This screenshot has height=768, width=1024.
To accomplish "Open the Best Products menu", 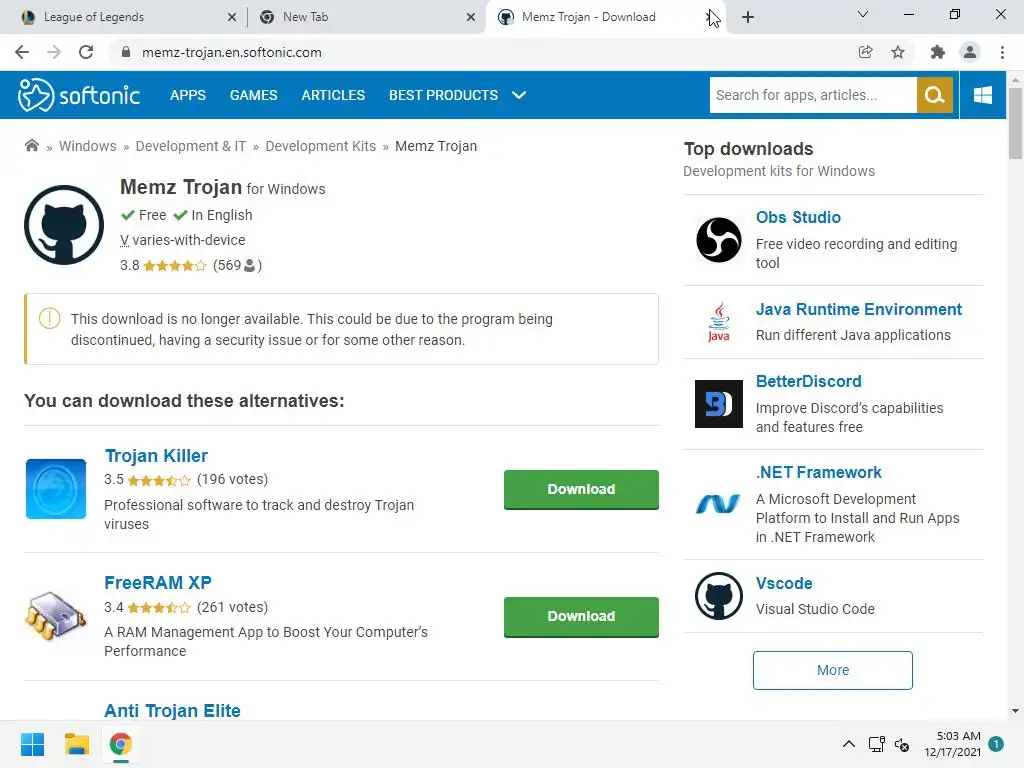I will [443, 95].
